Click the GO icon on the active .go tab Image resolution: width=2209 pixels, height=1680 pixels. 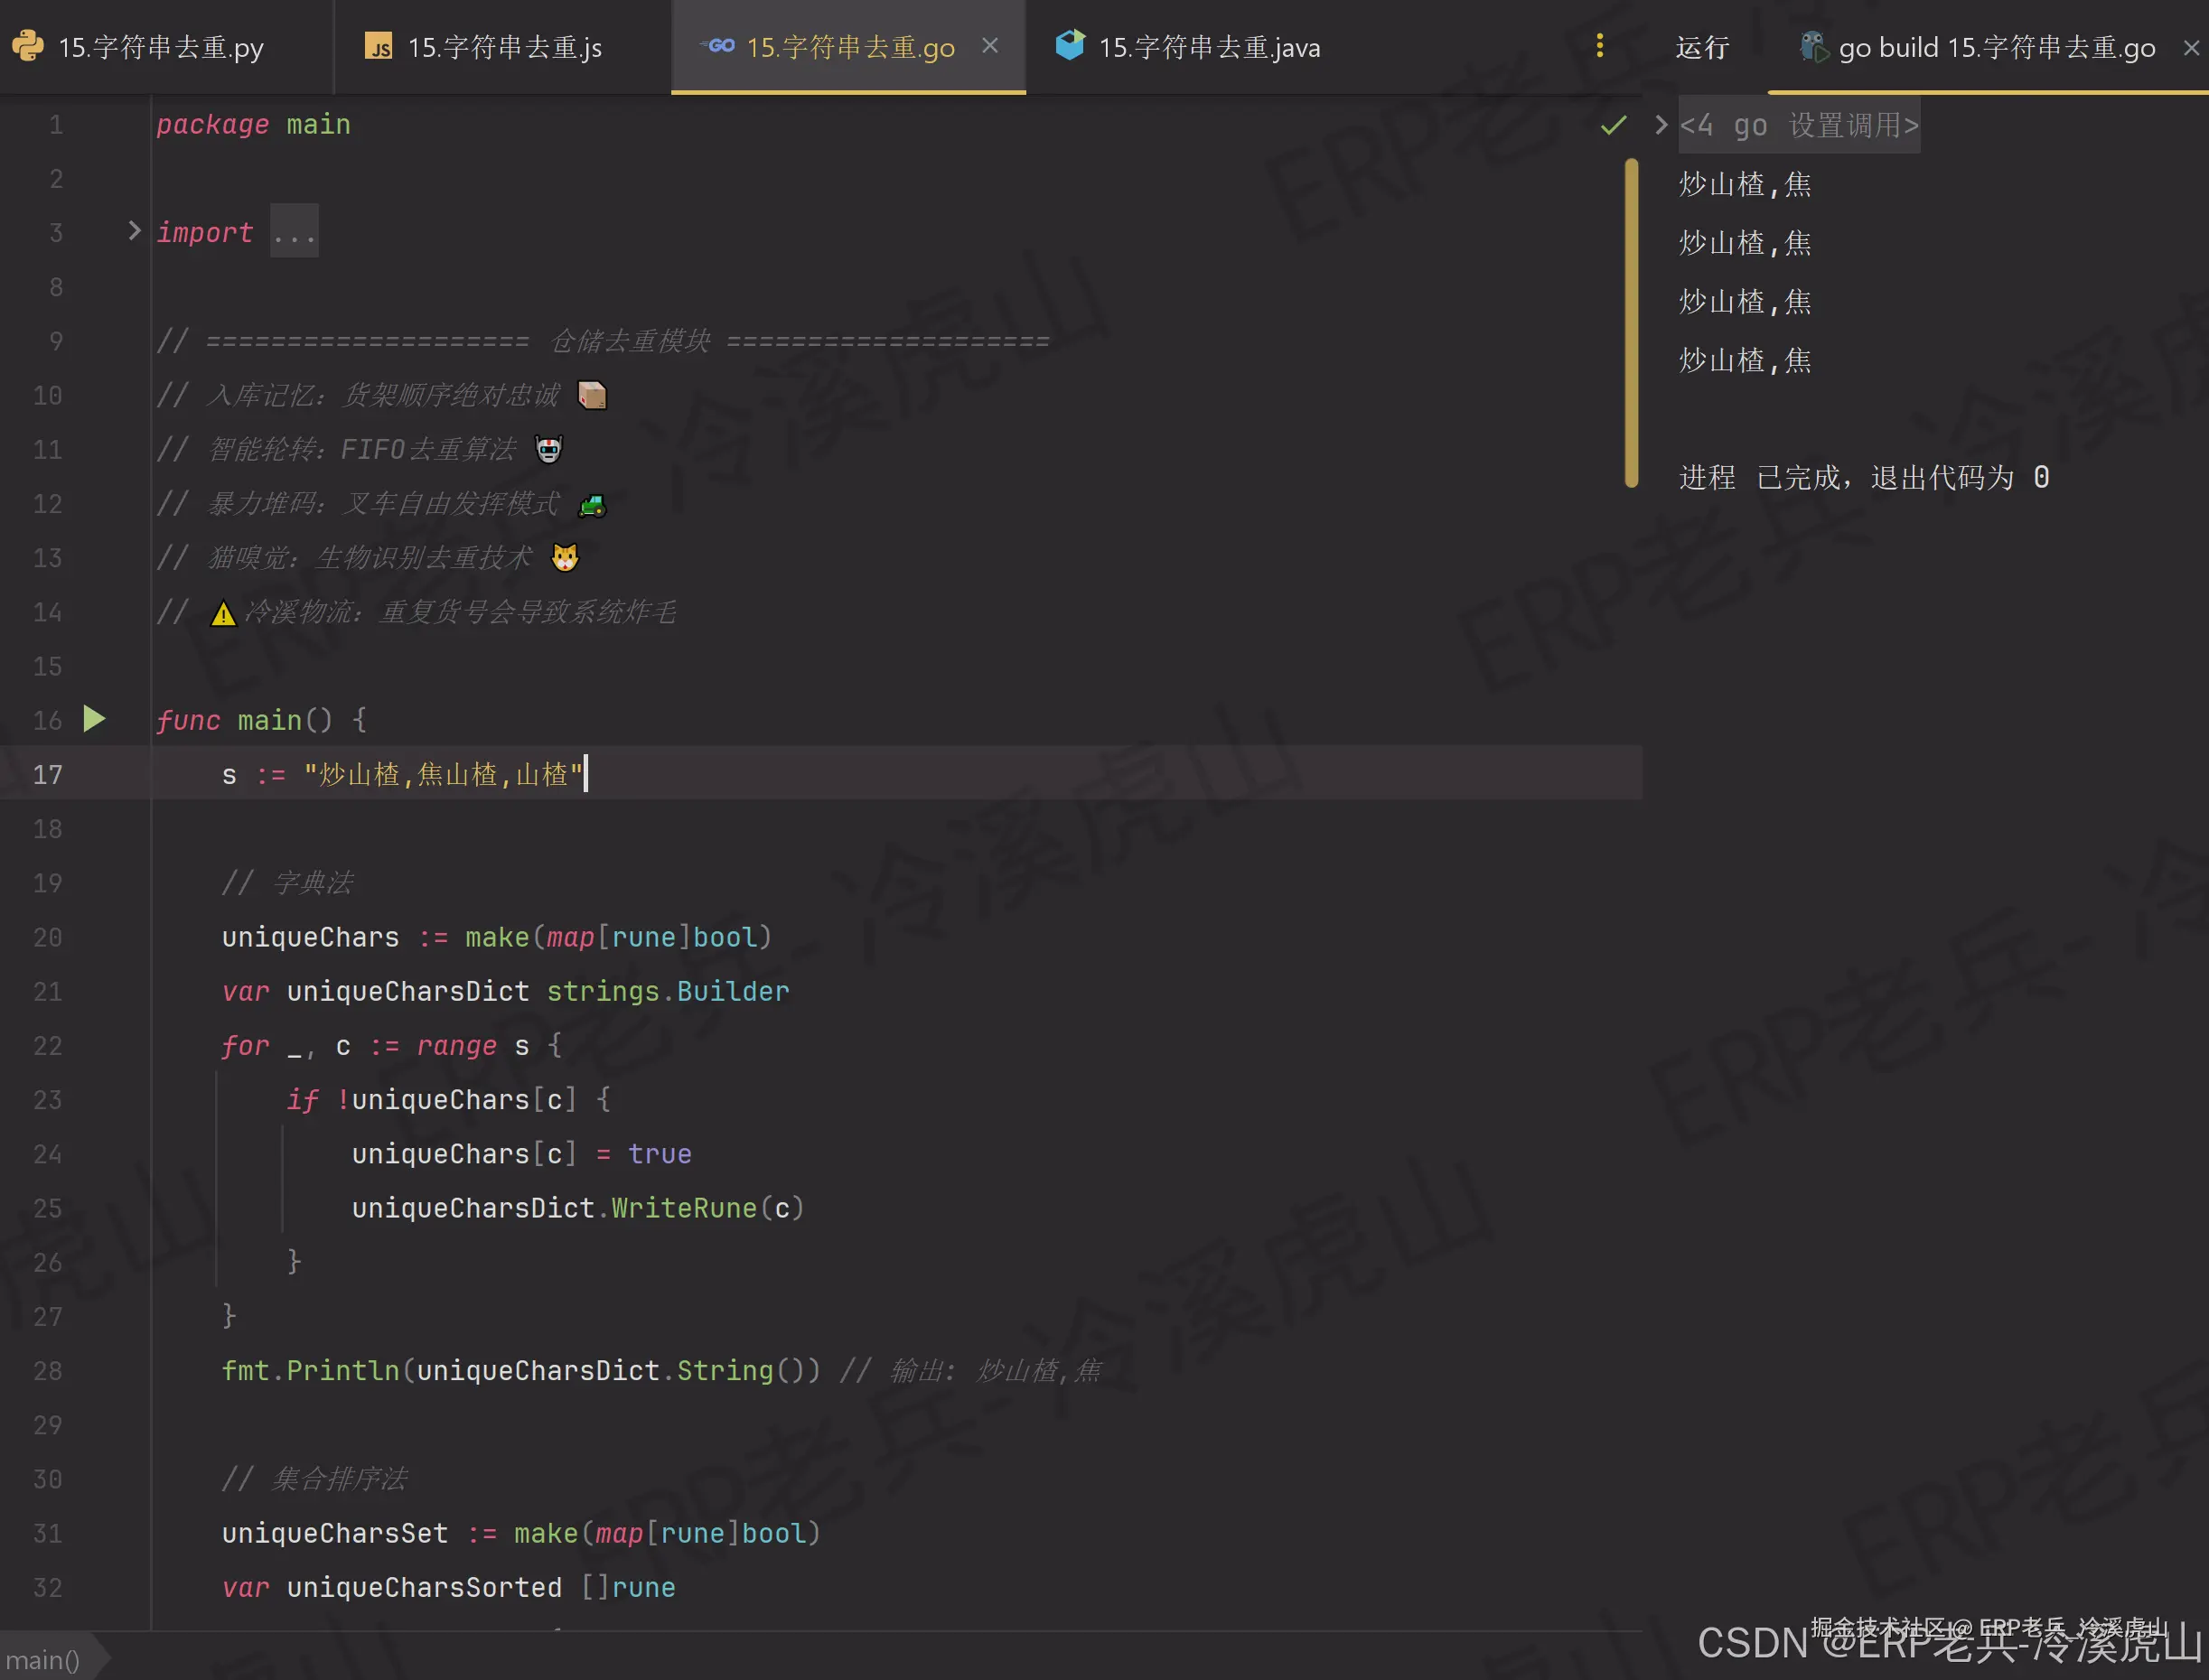[x=721, y=46]
